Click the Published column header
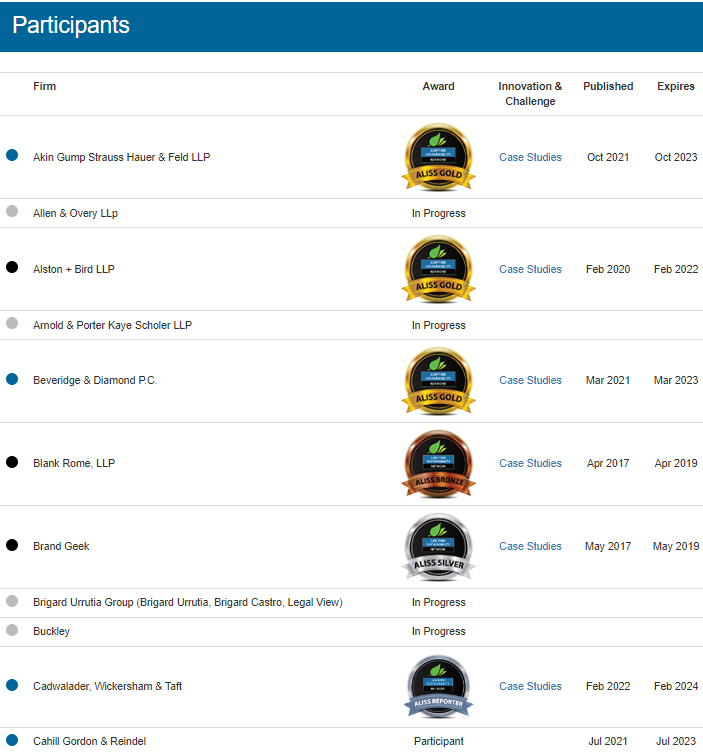This screenshot has height=754, width=703. pyautogui.click(x=608, y=87)
